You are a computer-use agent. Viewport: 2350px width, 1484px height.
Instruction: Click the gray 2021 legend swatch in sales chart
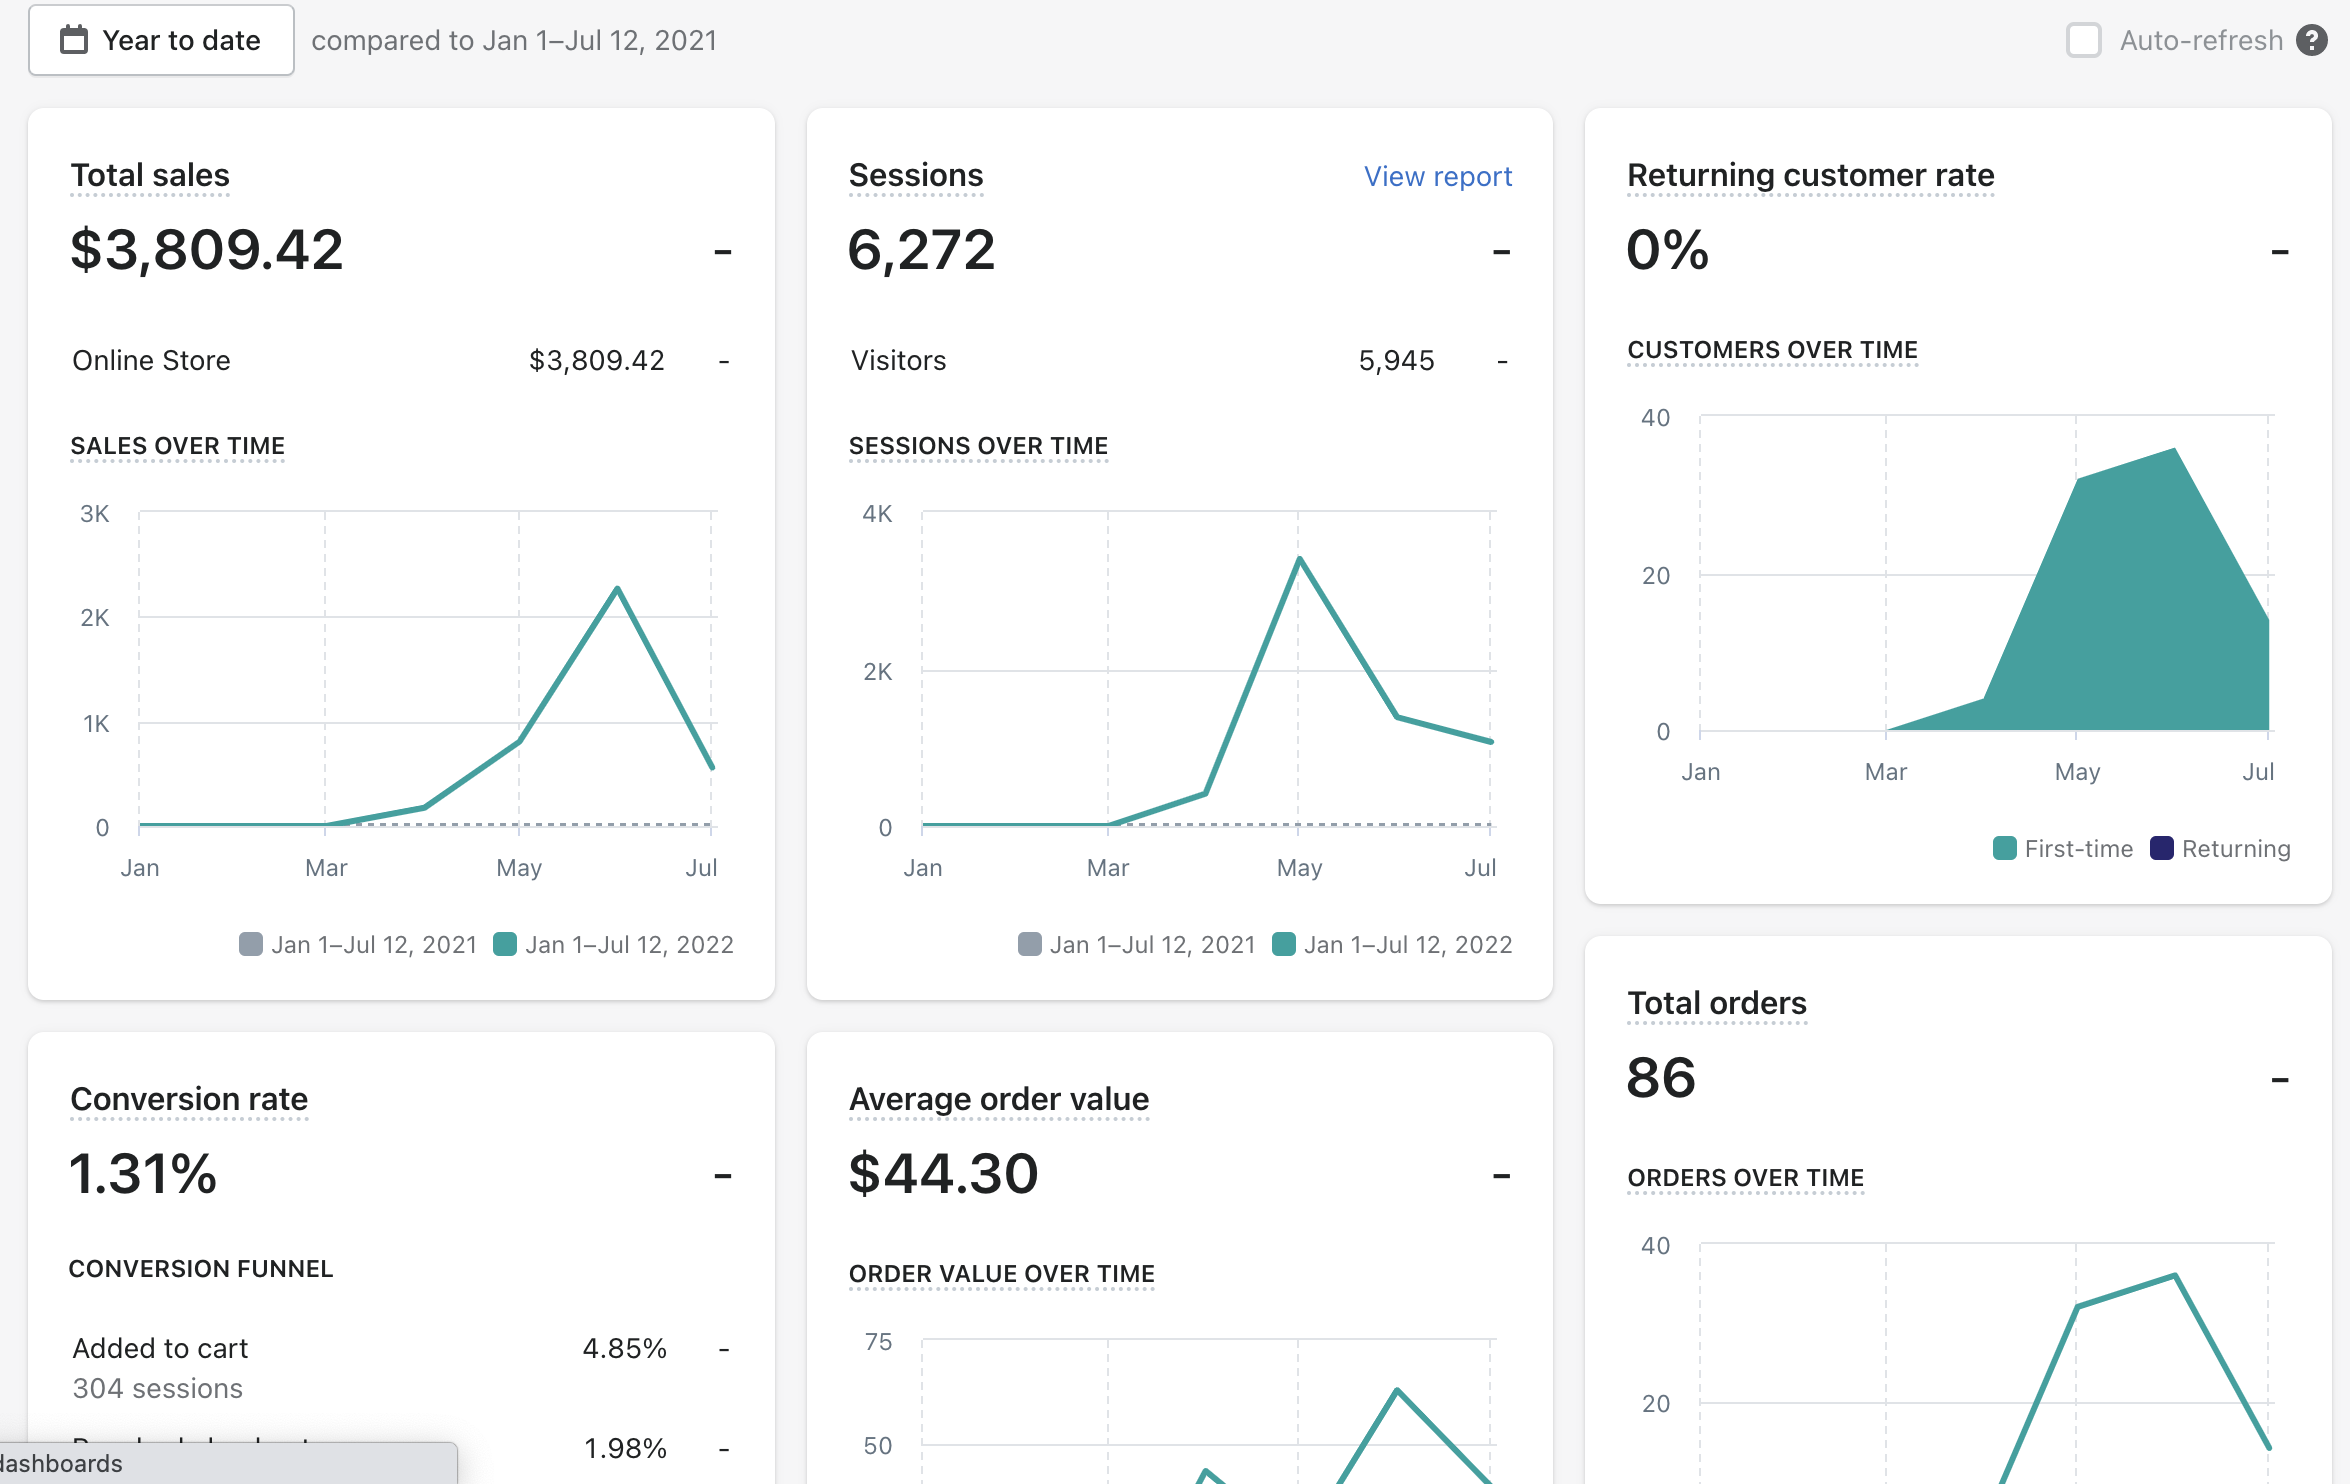[x=251, y=944]
